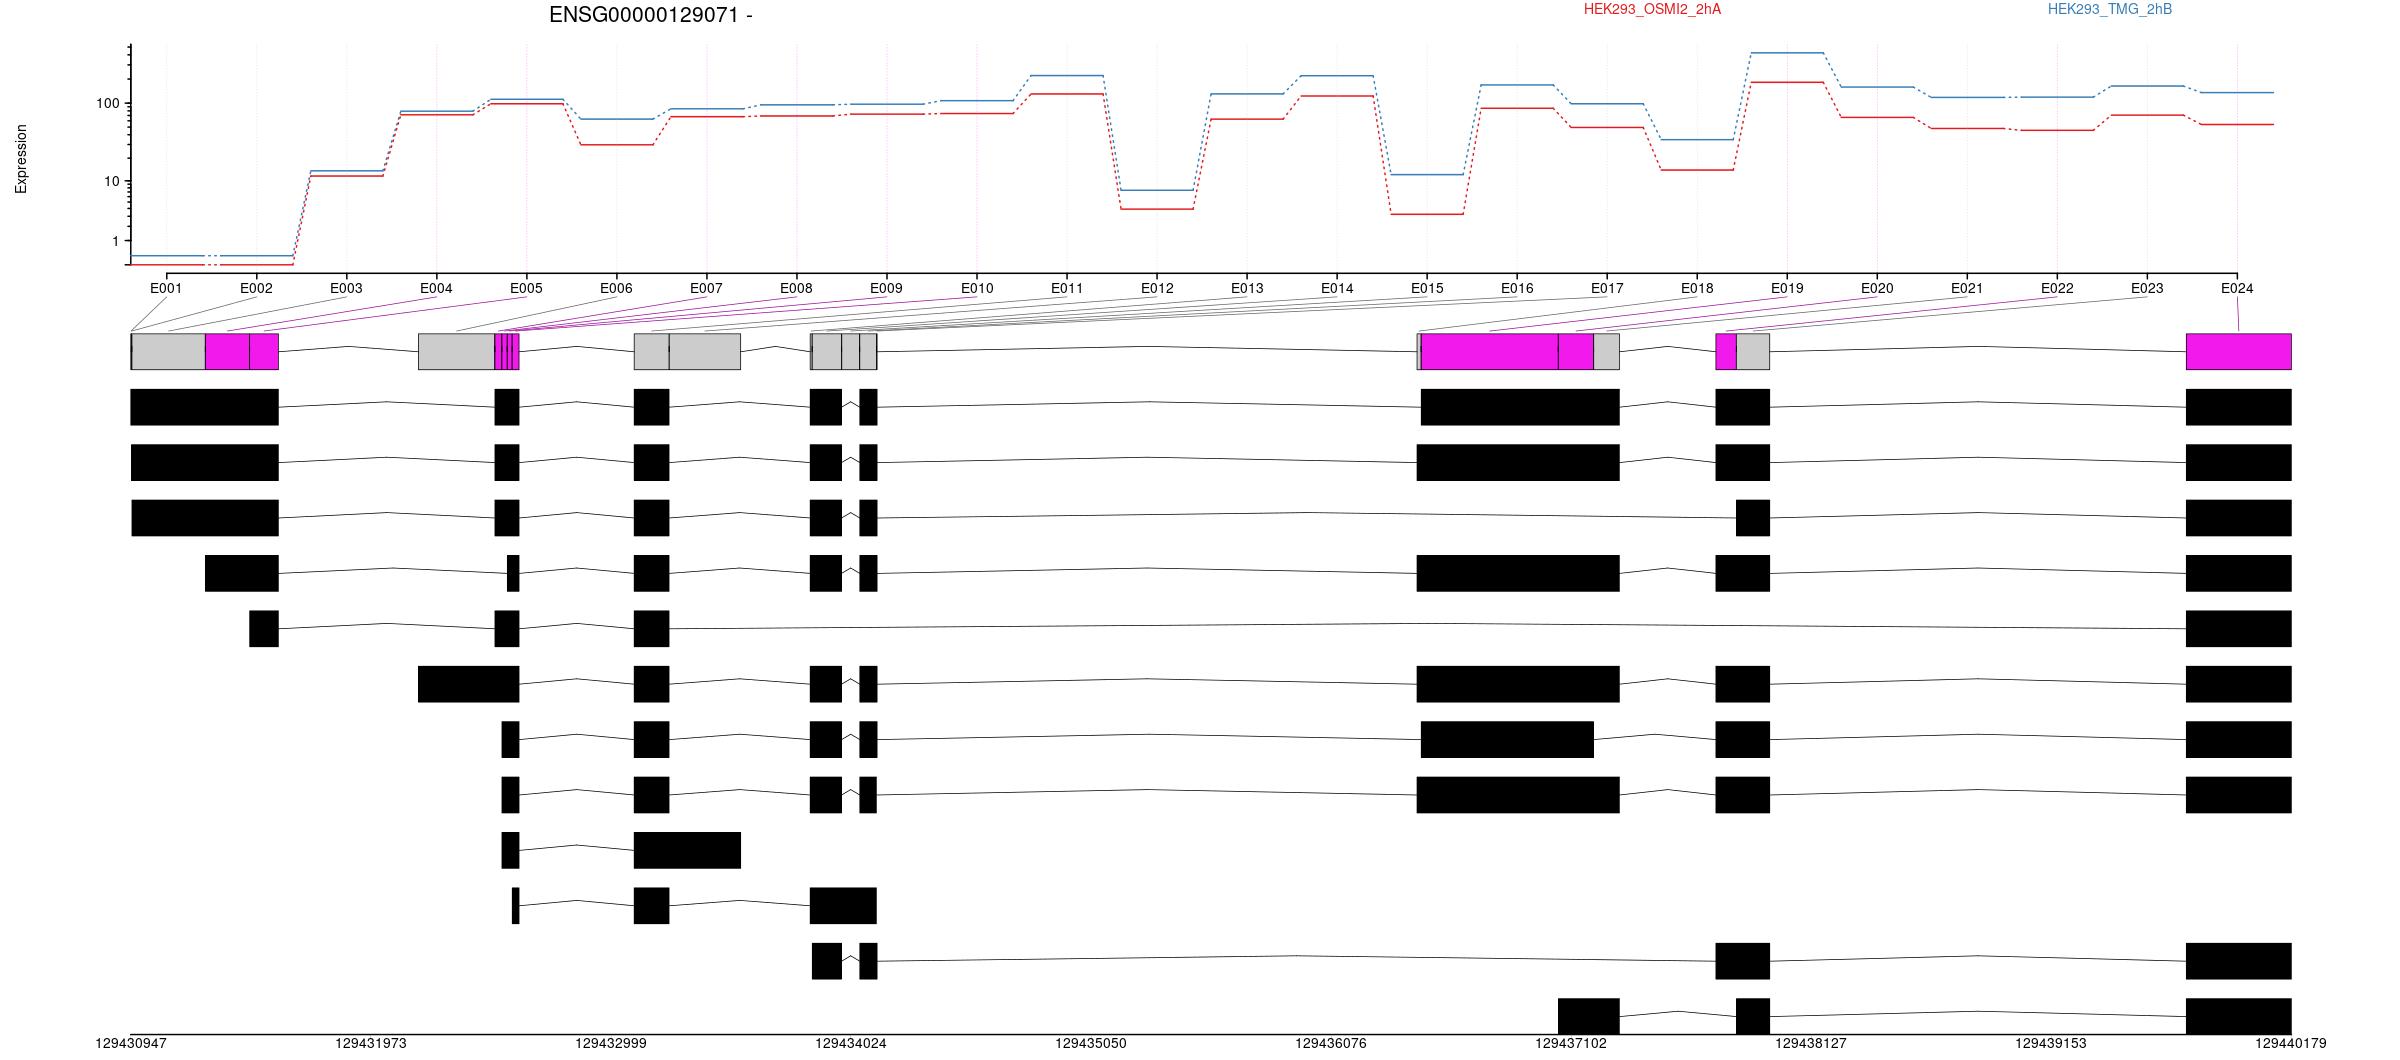
Task: Click the E022 exon label
Action: (x=2057, y=288)
